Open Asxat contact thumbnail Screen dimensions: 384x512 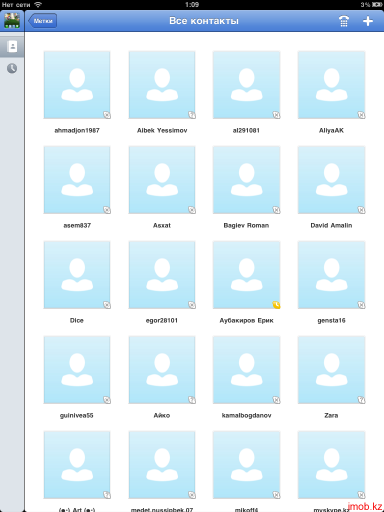162,180
